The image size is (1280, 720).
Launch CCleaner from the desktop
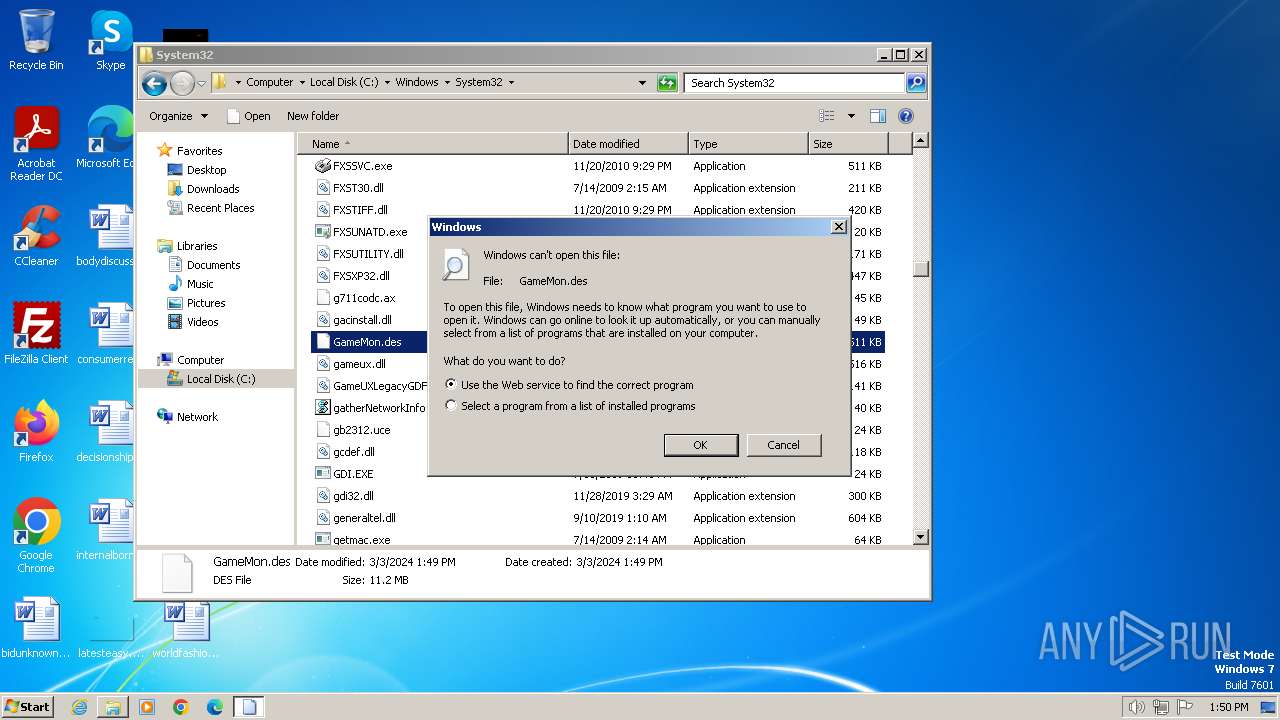tap(36, 236)
